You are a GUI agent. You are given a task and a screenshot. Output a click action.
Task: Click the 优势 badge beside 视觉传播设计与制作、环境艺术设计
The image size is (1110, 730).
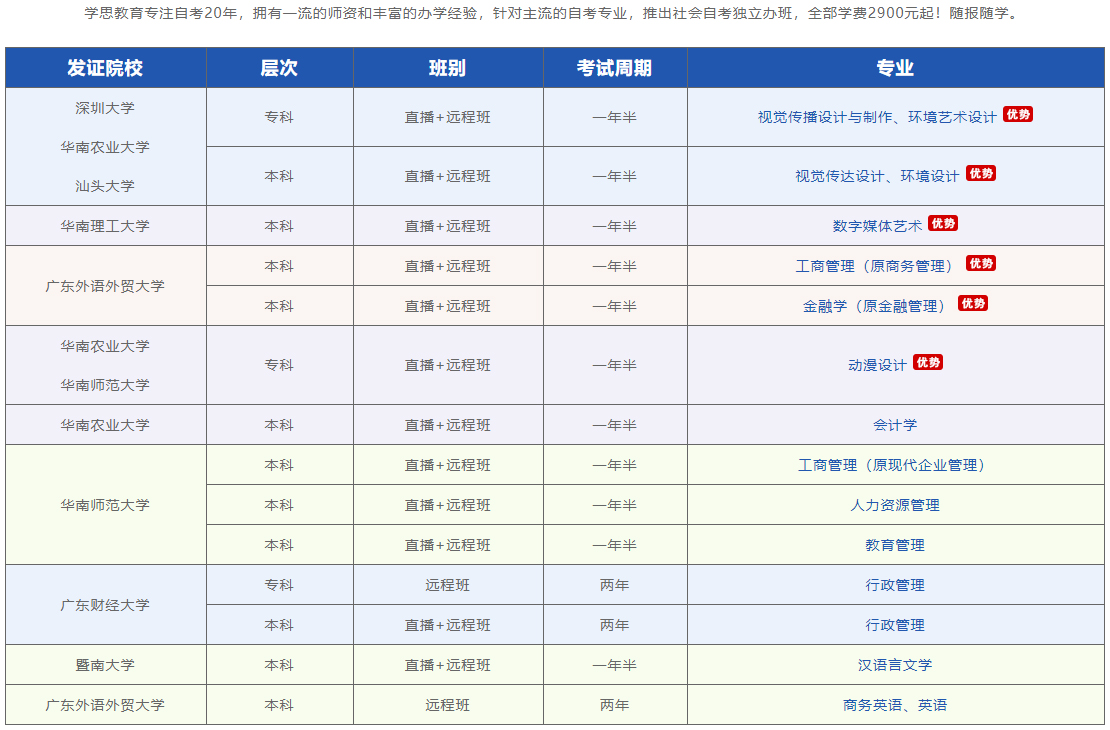pyautogui.click(x=1017, y=115)
